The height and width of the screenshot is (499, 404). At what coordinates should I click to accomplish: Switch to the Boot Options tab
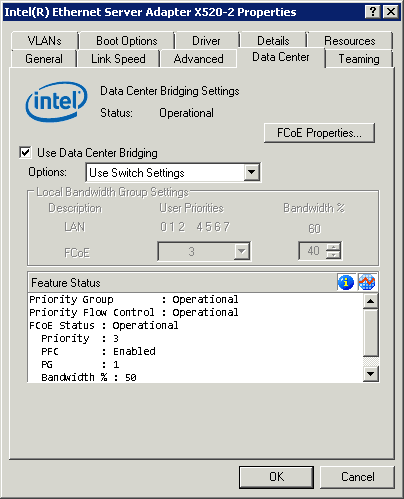(x=127, y=41)
